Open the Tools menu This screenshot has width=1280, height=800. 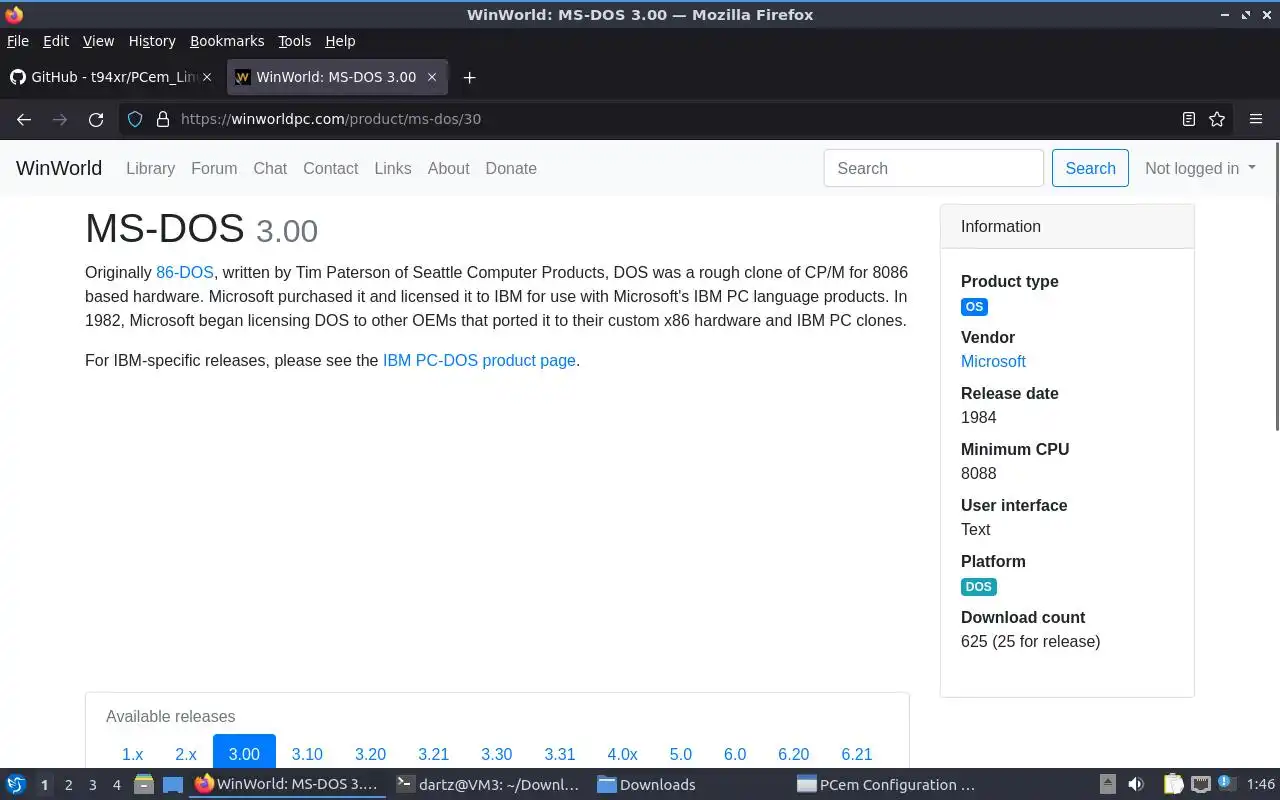pyautogui.click(x=294, y=41)
